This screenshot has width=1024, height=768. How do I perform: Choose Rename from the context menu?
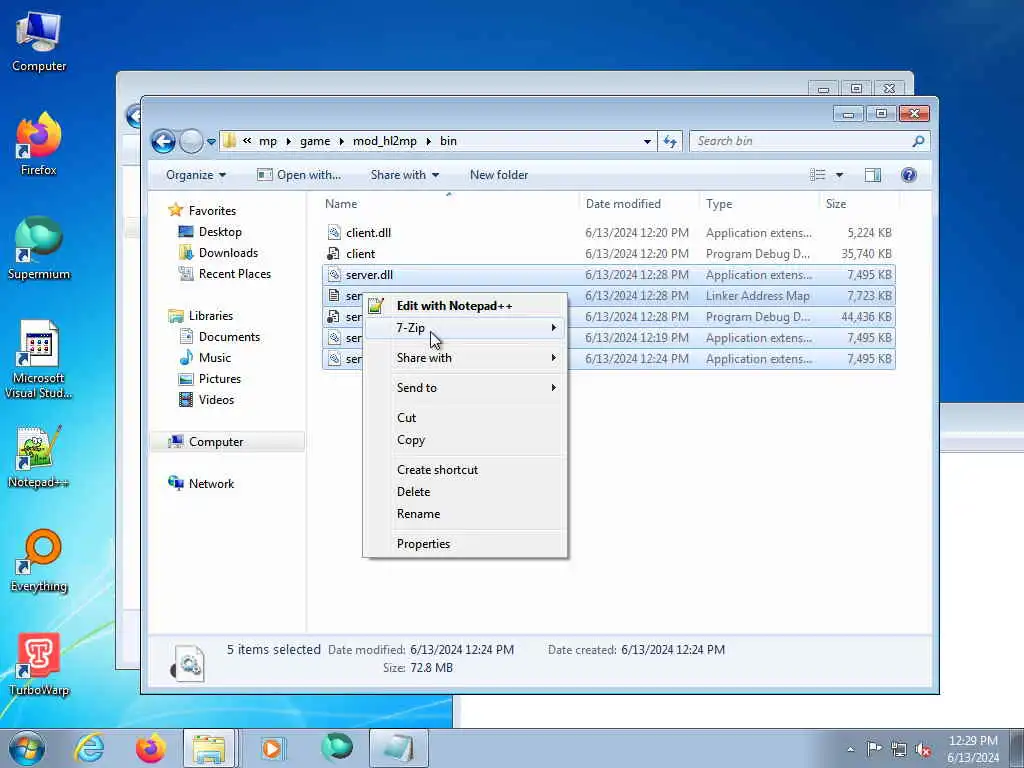coord(465,514)
